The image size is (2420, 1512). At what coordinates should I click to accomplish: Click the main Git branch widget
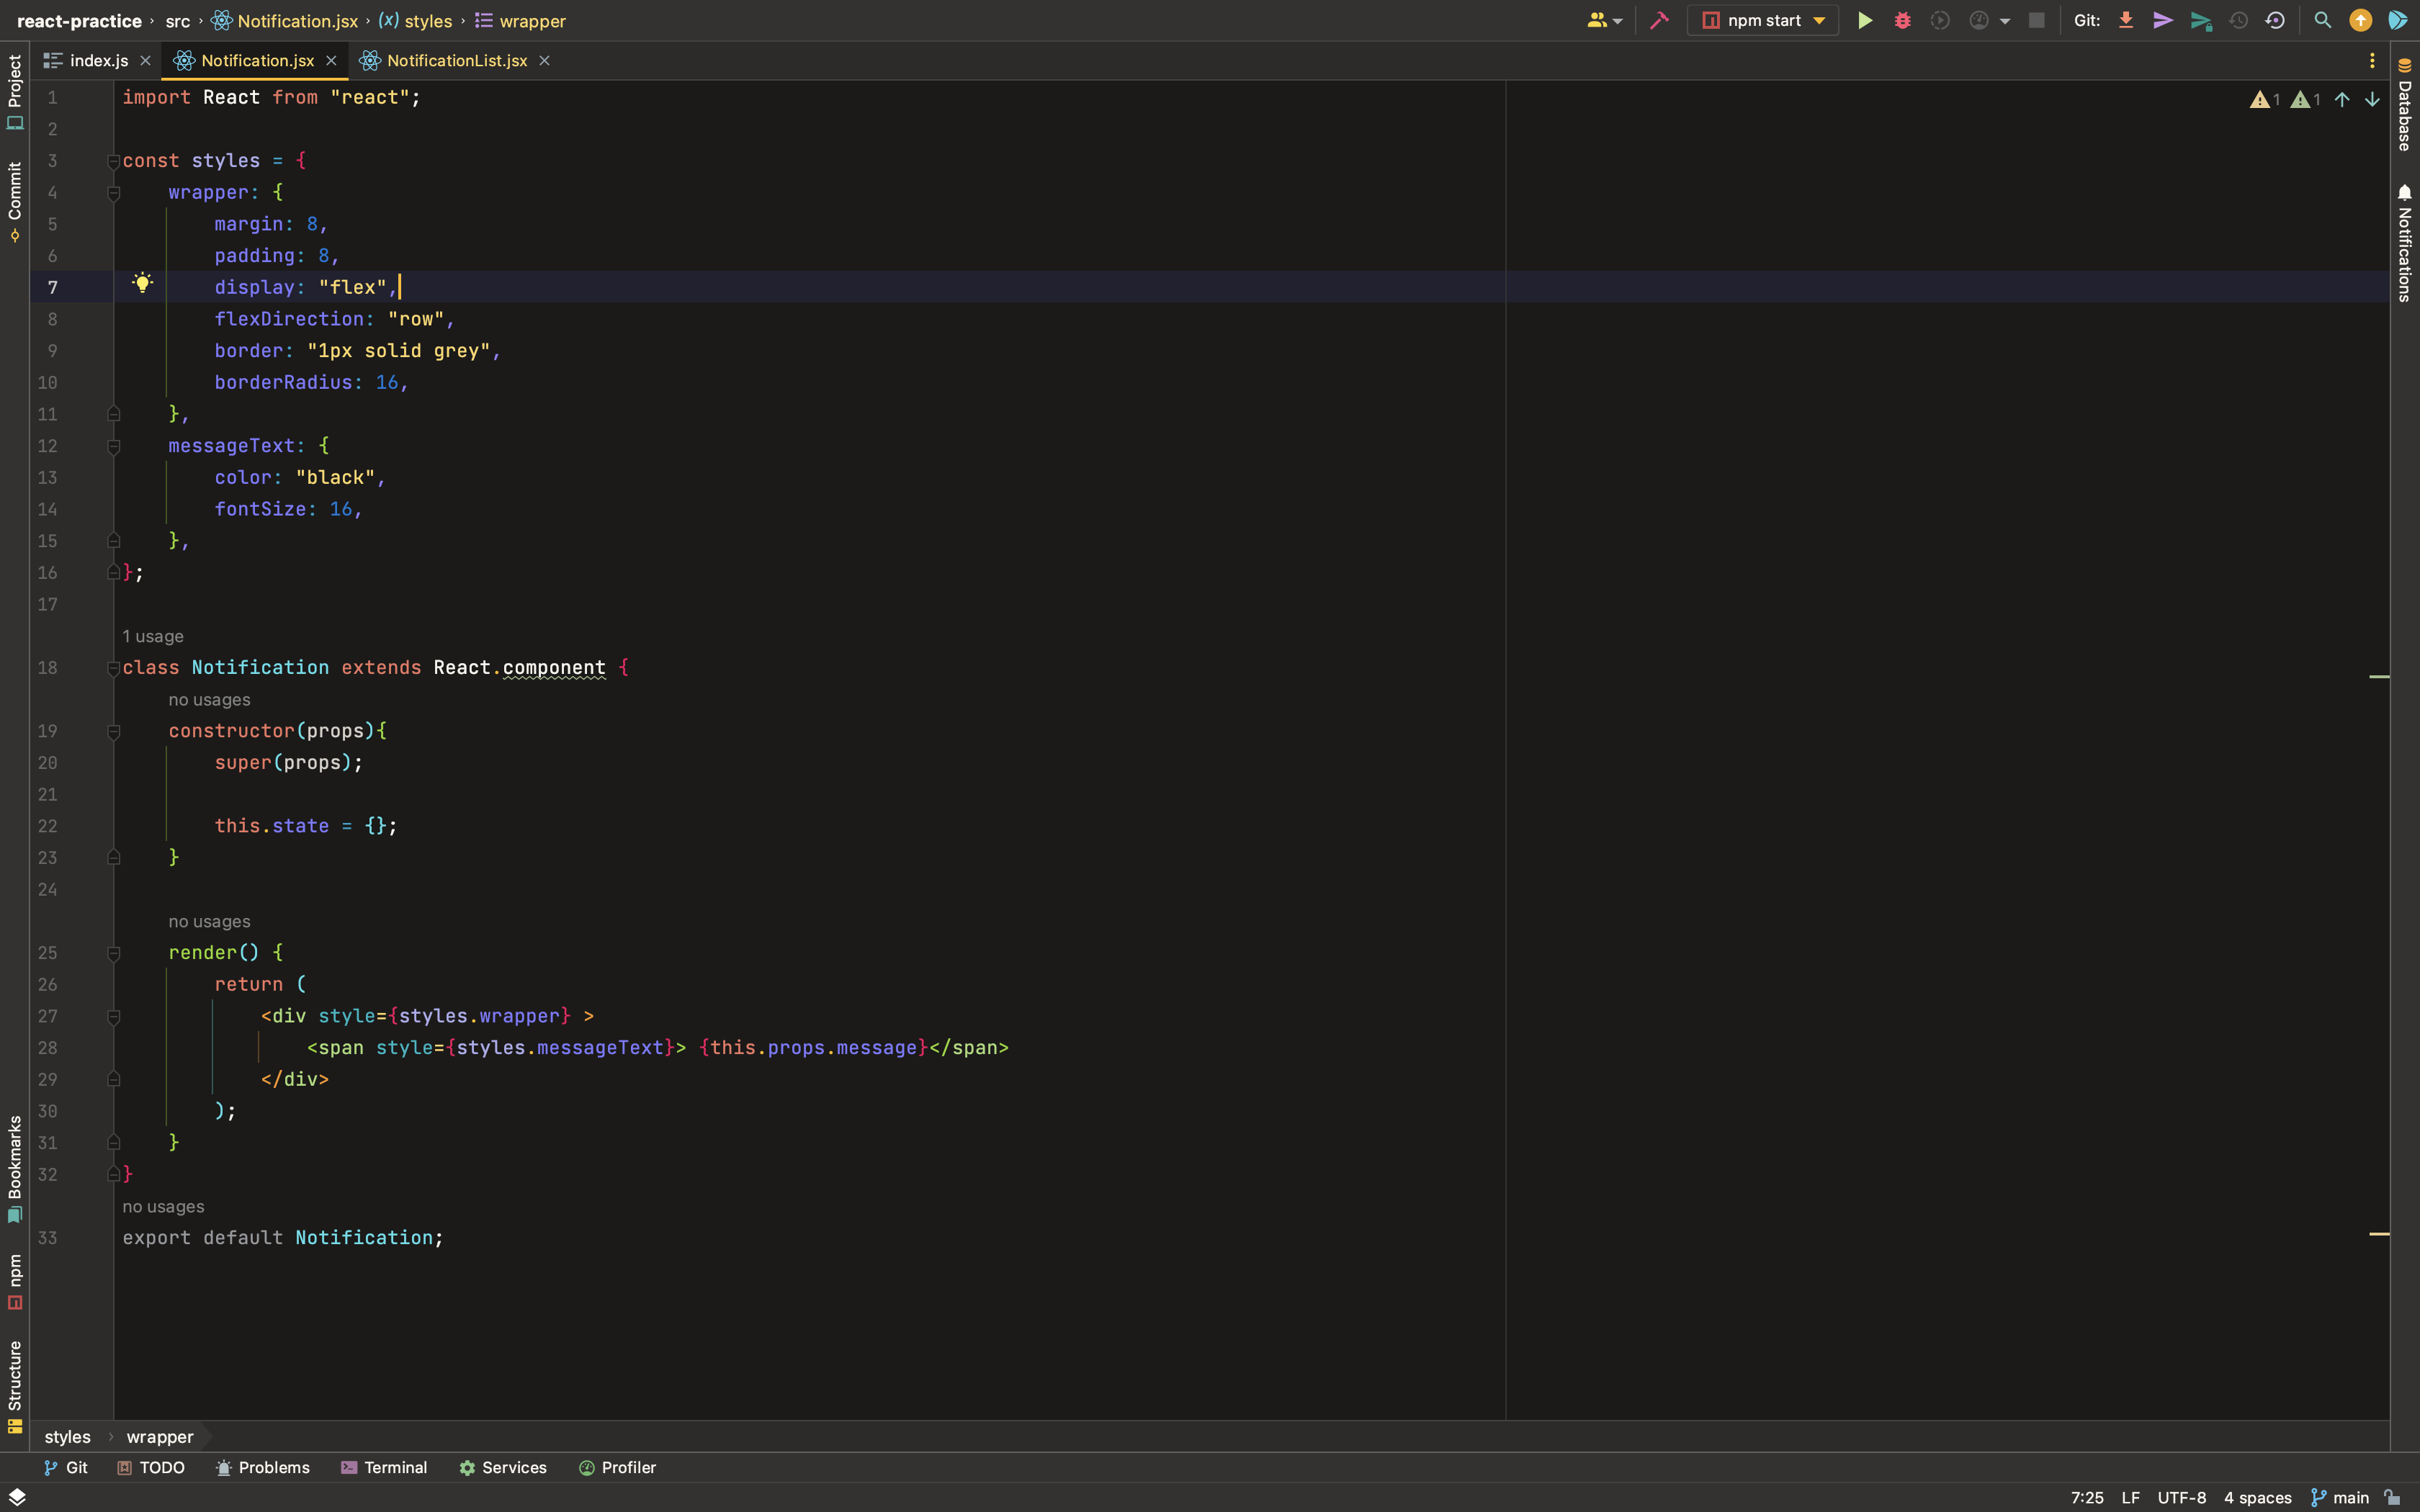(2340, 1497)
